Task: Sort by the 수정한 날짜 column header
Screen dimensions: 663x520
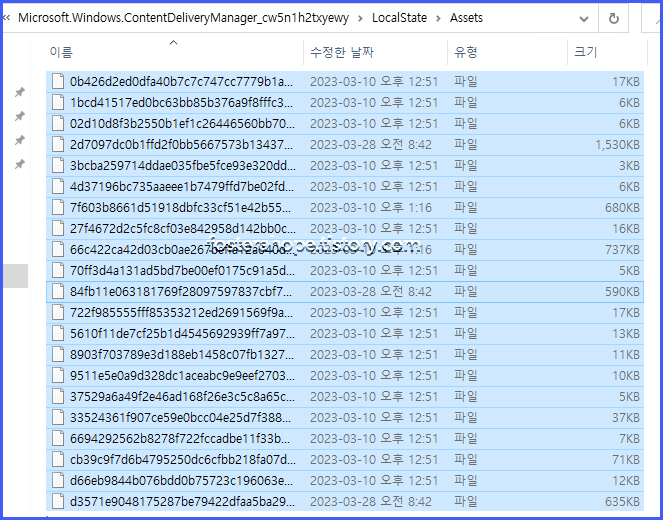Action: pos(342,52)
